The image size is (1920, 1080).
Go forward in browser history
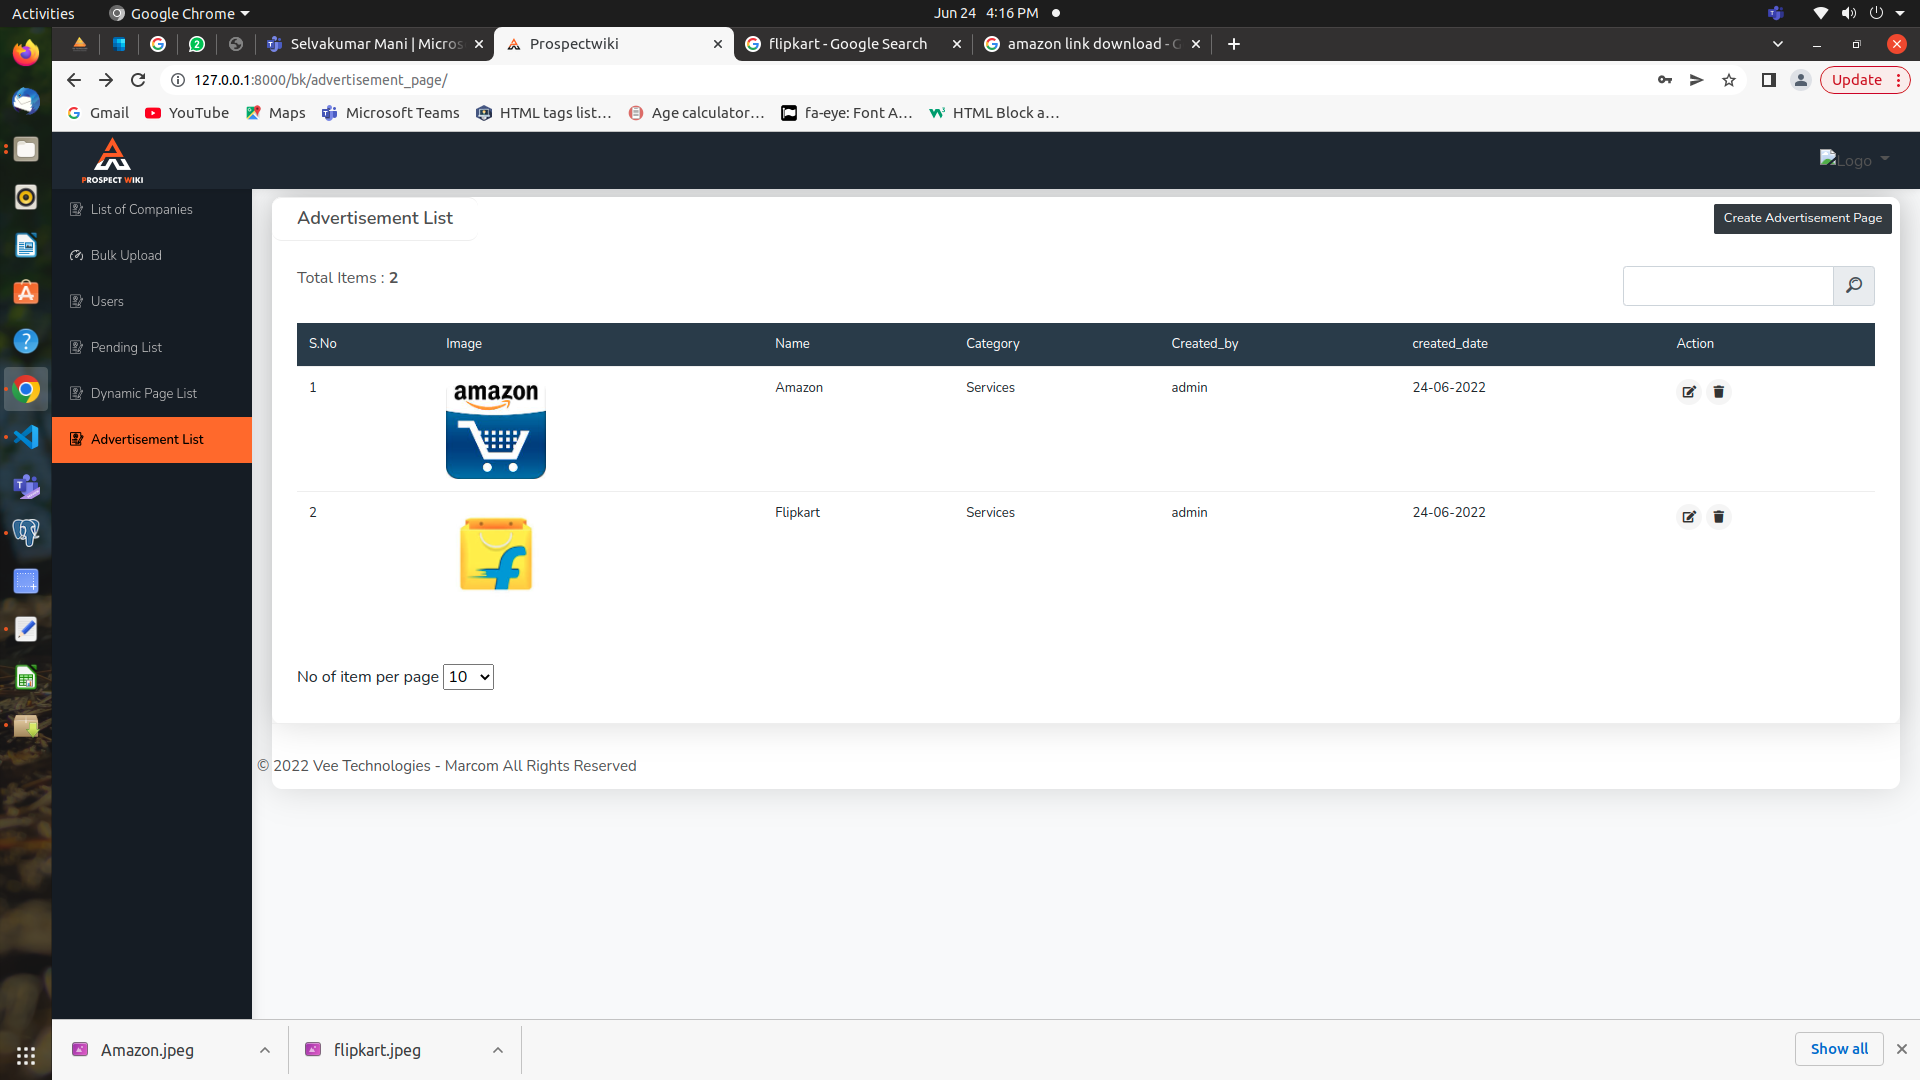(x=106, y=80)
